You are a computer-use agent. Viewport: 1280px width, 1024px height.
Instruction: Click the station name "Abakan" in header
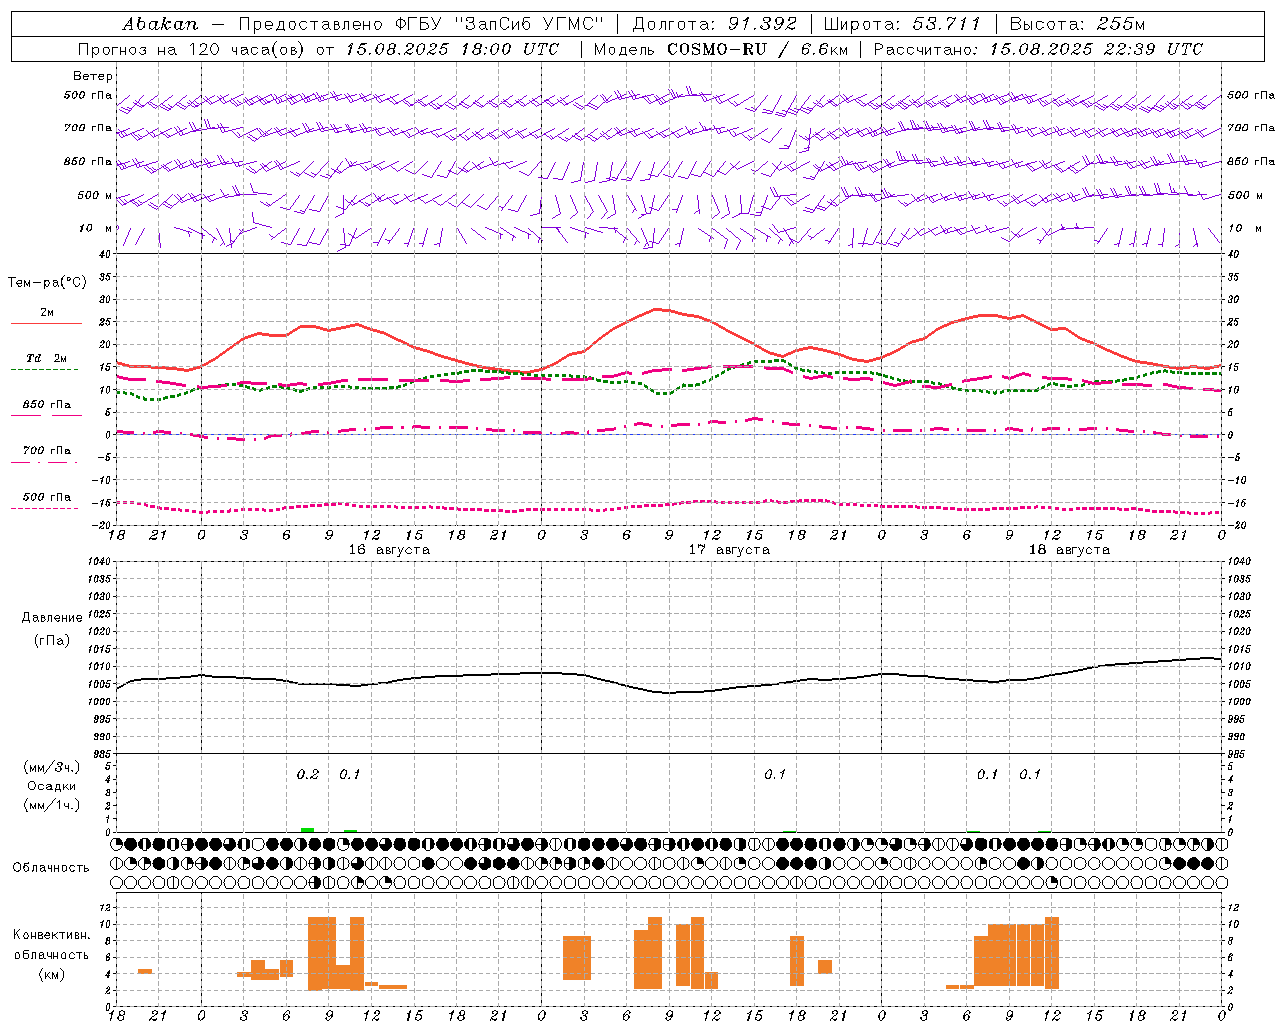[160, 24]
